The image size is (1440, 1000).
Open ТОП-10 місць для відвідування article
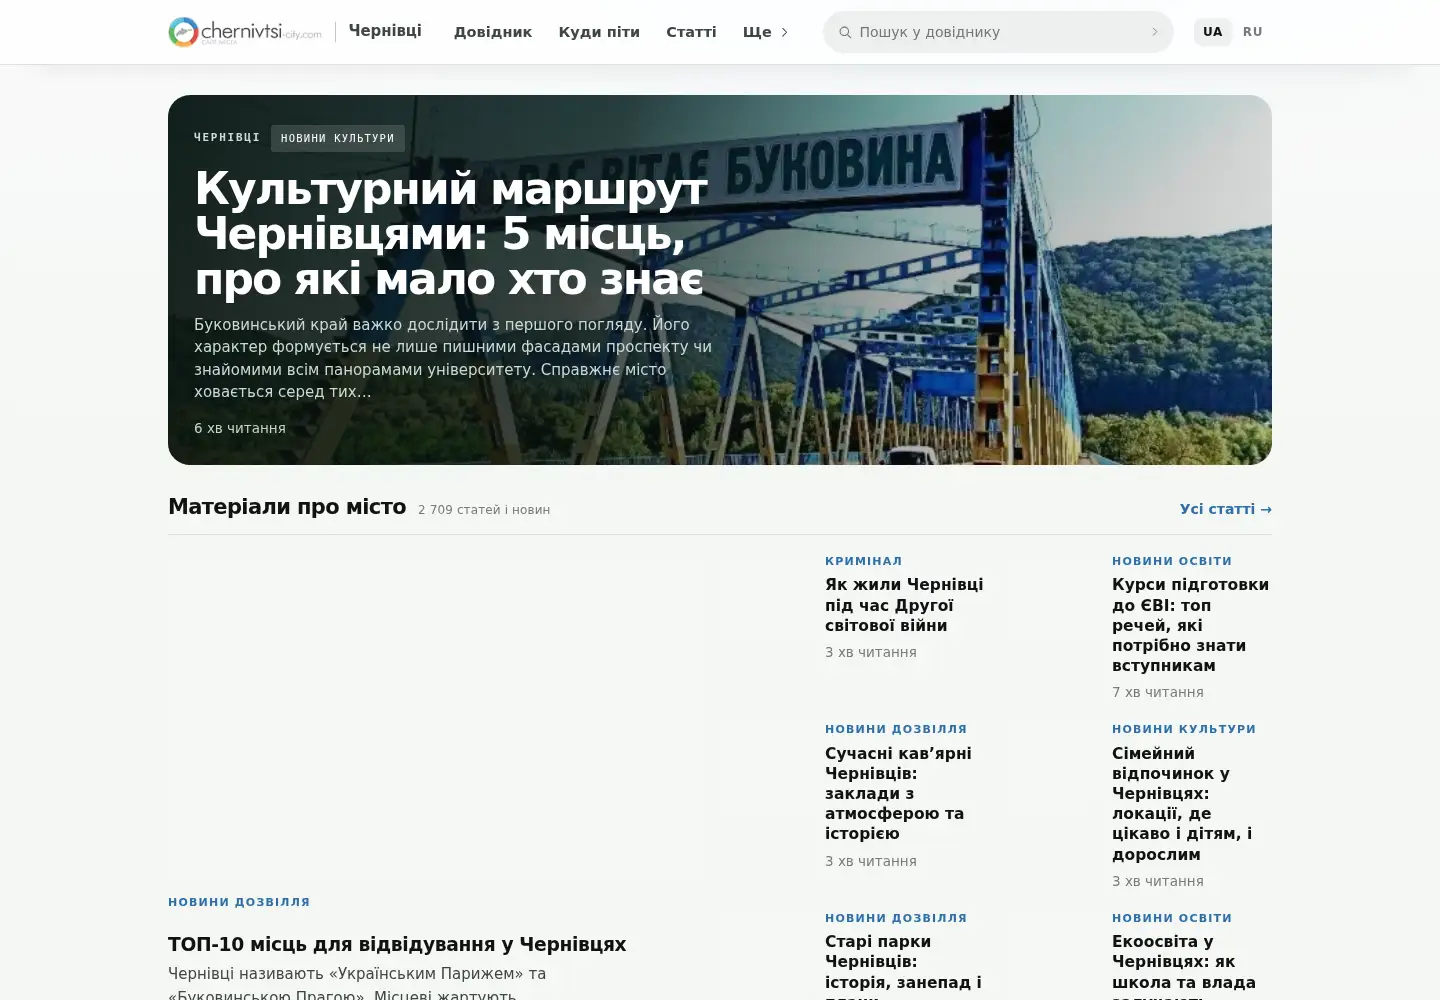click(397, 944)
